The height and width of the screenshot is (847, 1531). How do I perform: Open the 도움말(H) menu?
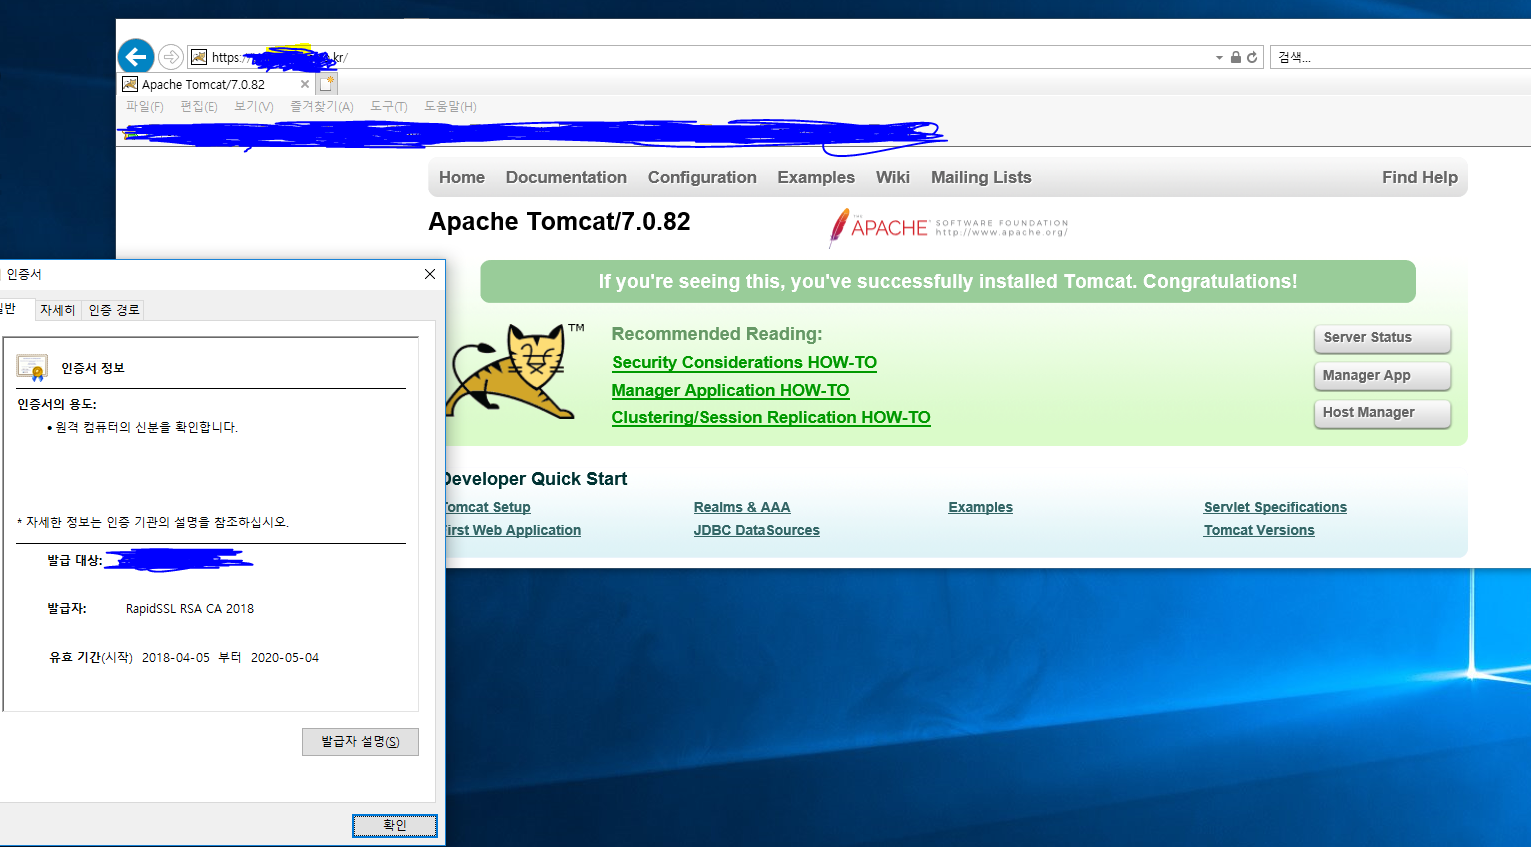[450, 106]
